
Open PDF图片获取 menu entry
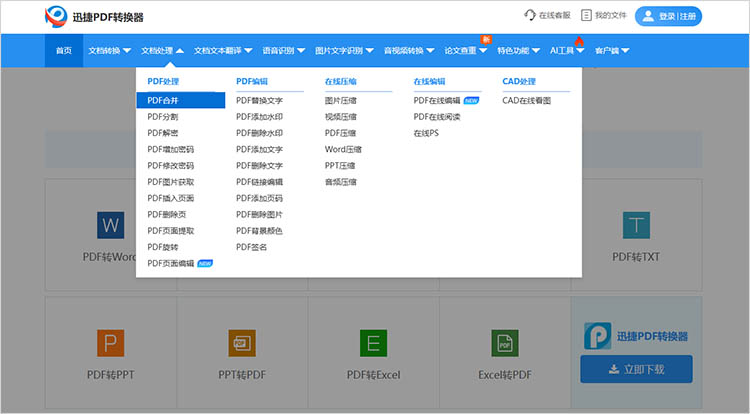click(x=171, y=182)
